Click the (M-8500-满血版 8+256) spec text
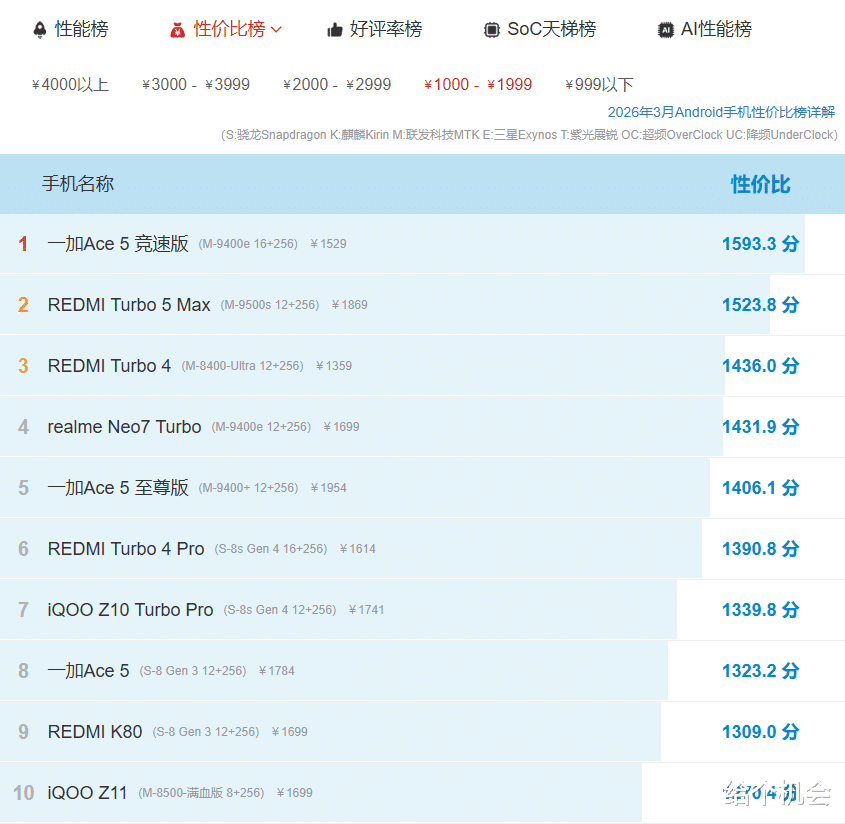845x824 pixels. click(201, 793)
